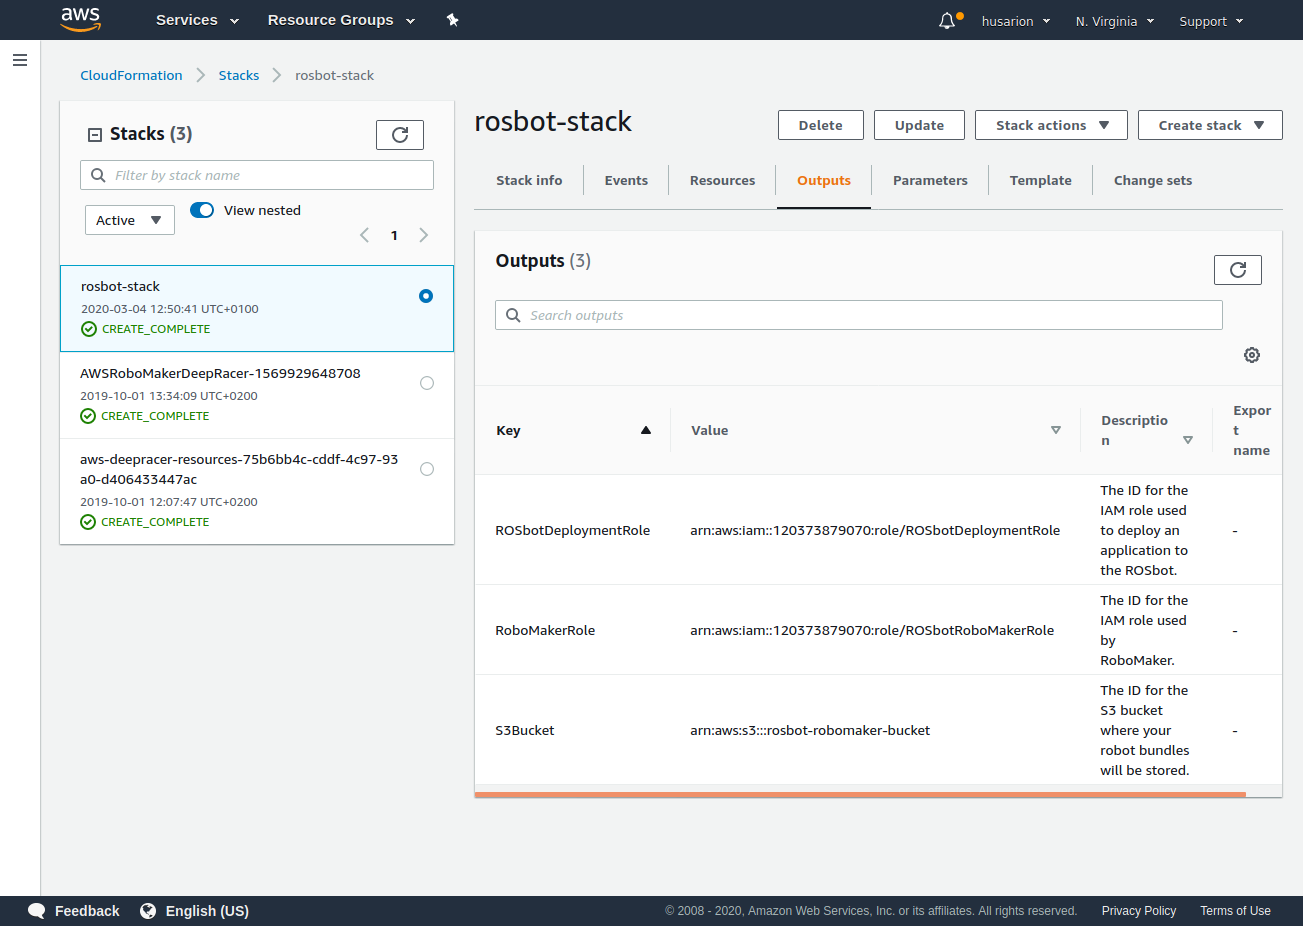This screenshot has width=1303, height=926.
Task: Click value arn:aws:s3:::rosbot-robomaker-bucket
Action: tap(810, 730)
